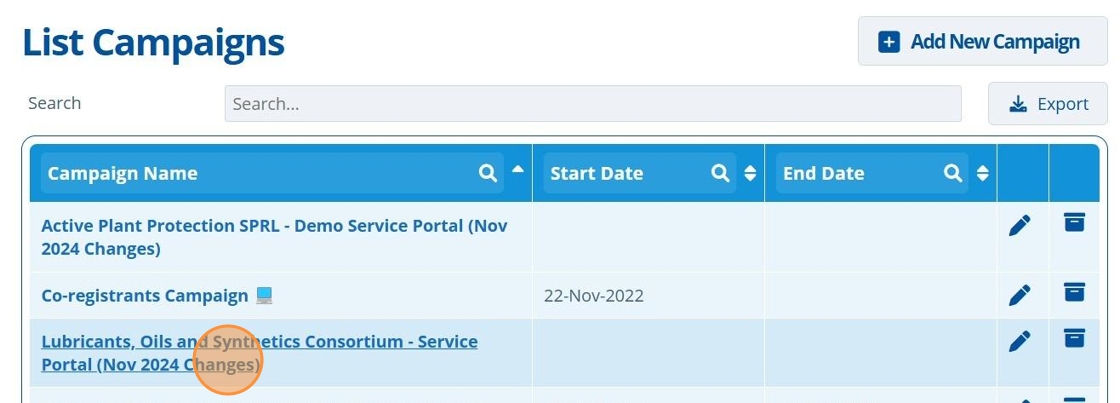
Task: Click the Campaign Name column search icon
Action: tap(488, 173)
